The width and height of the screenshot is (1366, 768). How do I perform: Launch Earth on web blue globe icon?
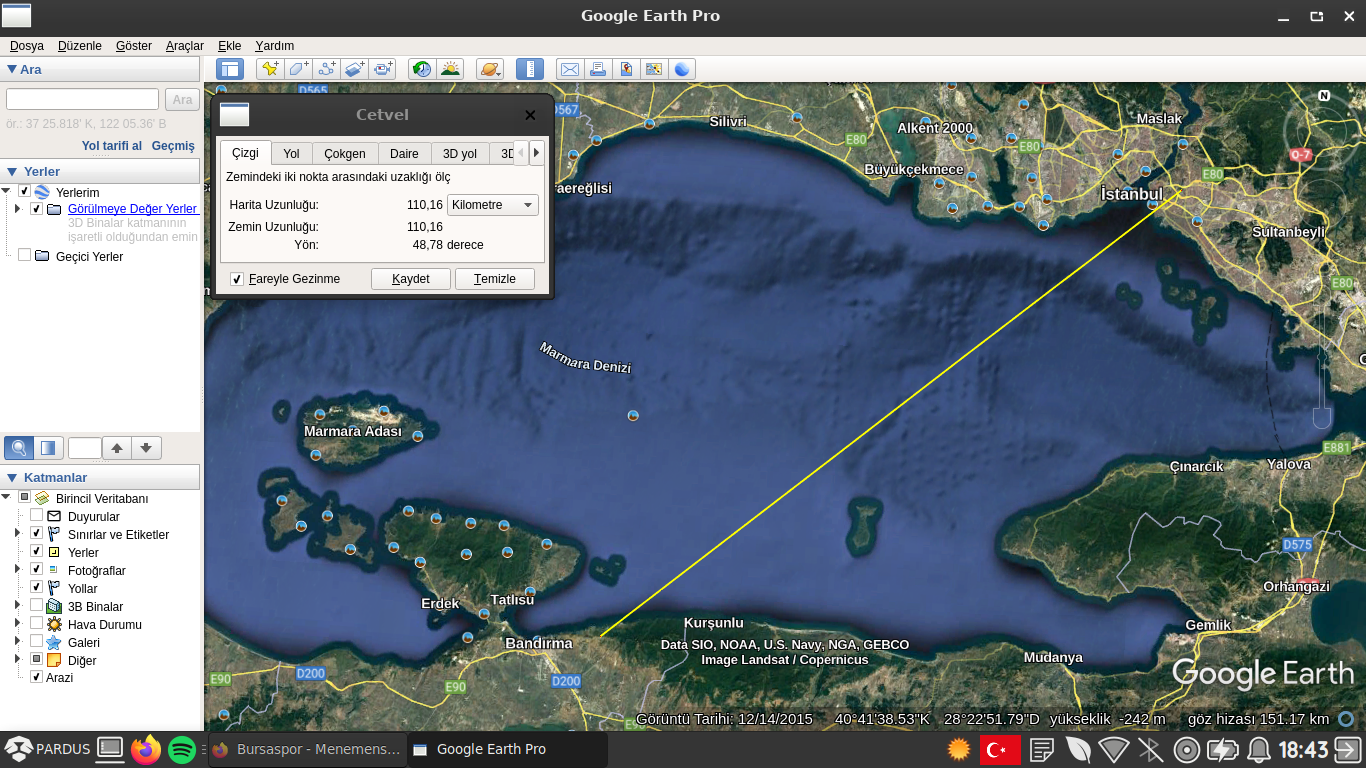tap(682, 69)
